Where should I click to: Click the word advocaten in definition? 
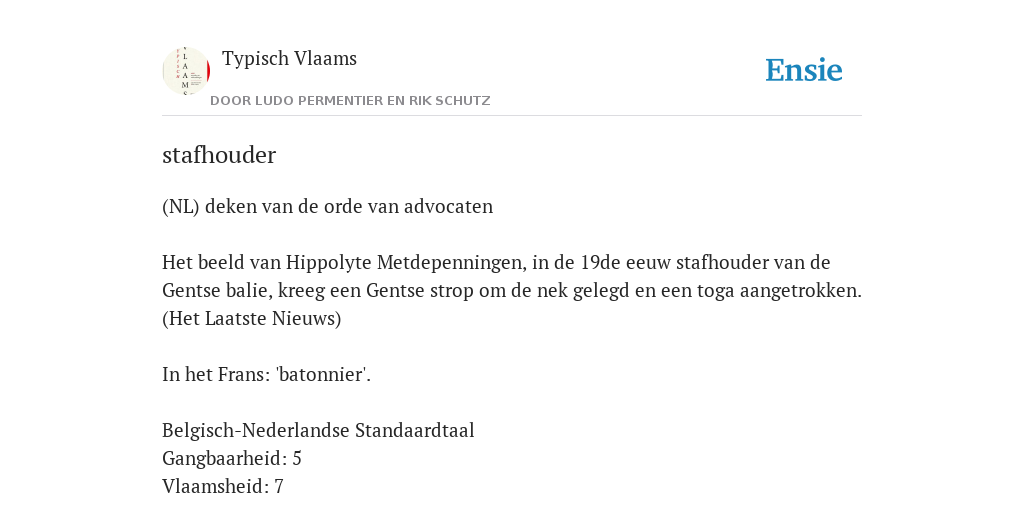[x=449, y=206]
